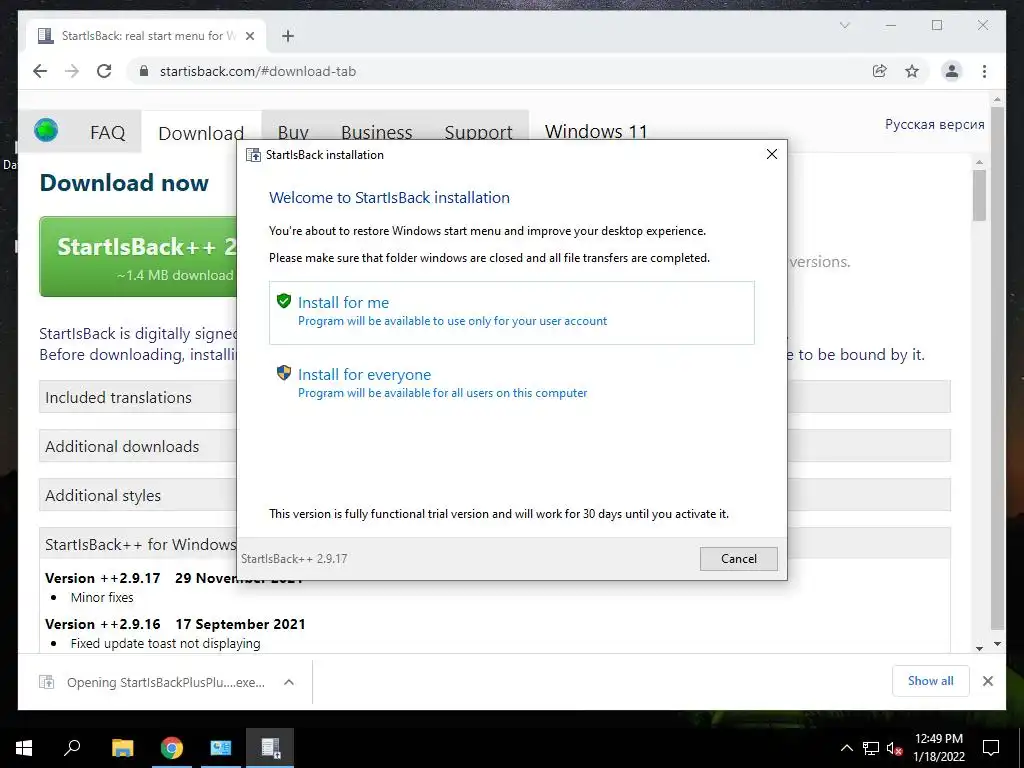Open the Business tab on website
The height and width of the screenshot is (768, 1024).
376,133
